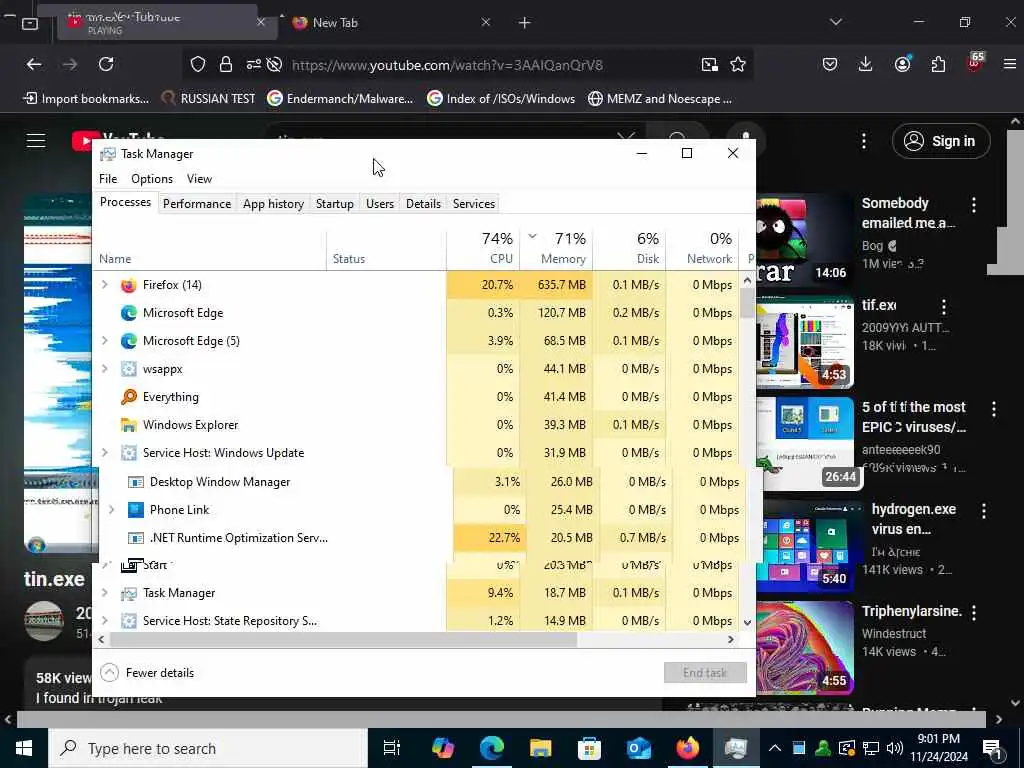Bookmark this page with the star icon
The height and width of the screenshot is (768, 1024).
tap(738, 64)
